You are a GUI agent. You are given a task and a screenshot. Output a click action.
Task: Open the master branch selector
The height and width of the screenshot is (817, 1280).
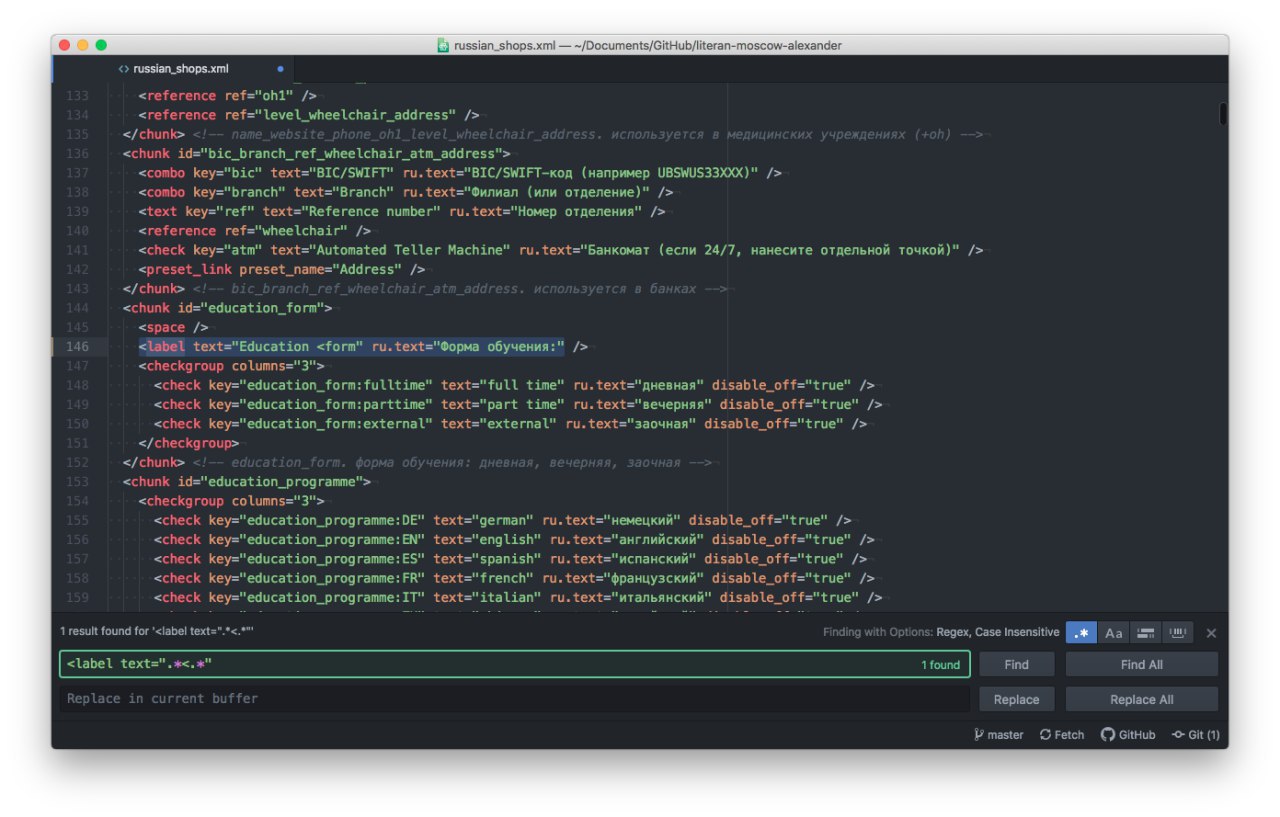tap(998, 735)
